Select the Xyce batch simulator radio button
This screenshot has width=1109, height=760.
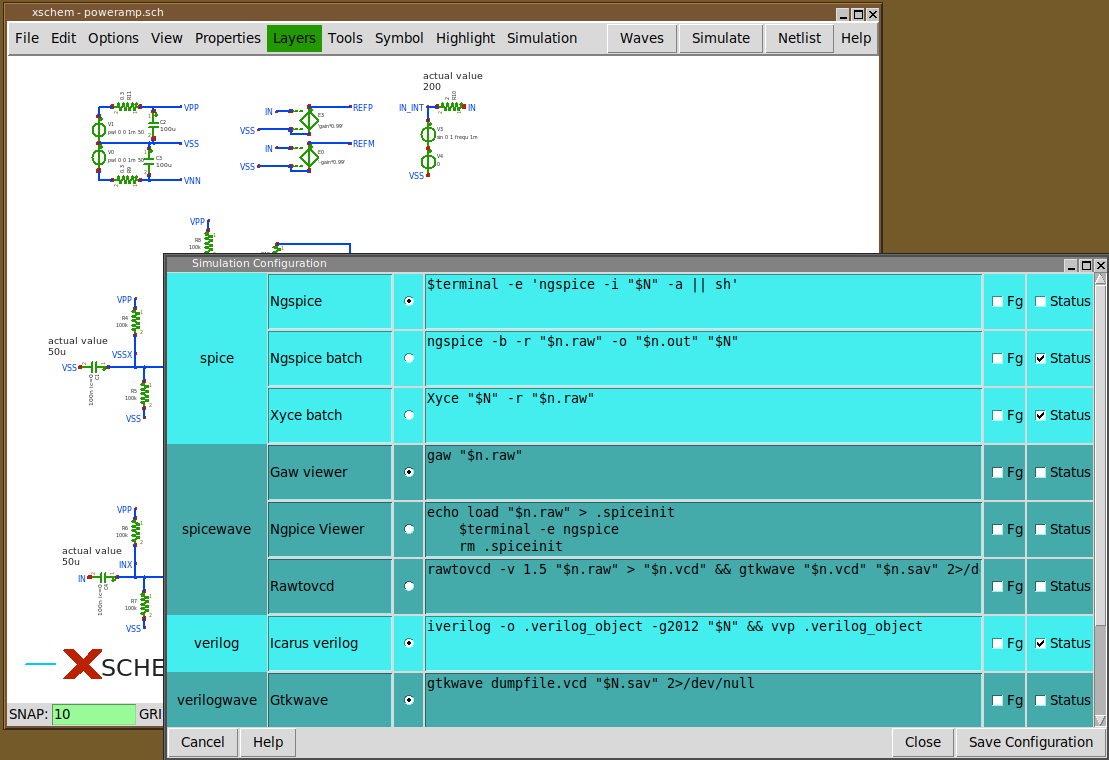pyautogui.click(x=409, y=415)
